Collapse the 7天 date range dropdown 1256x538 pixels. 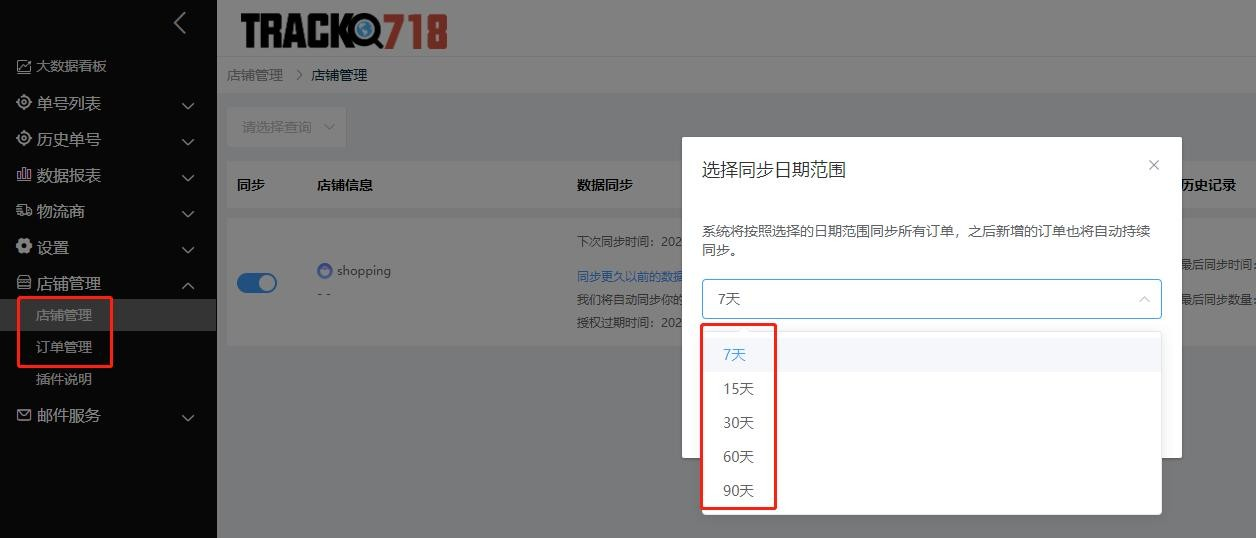click(1144, 299)
